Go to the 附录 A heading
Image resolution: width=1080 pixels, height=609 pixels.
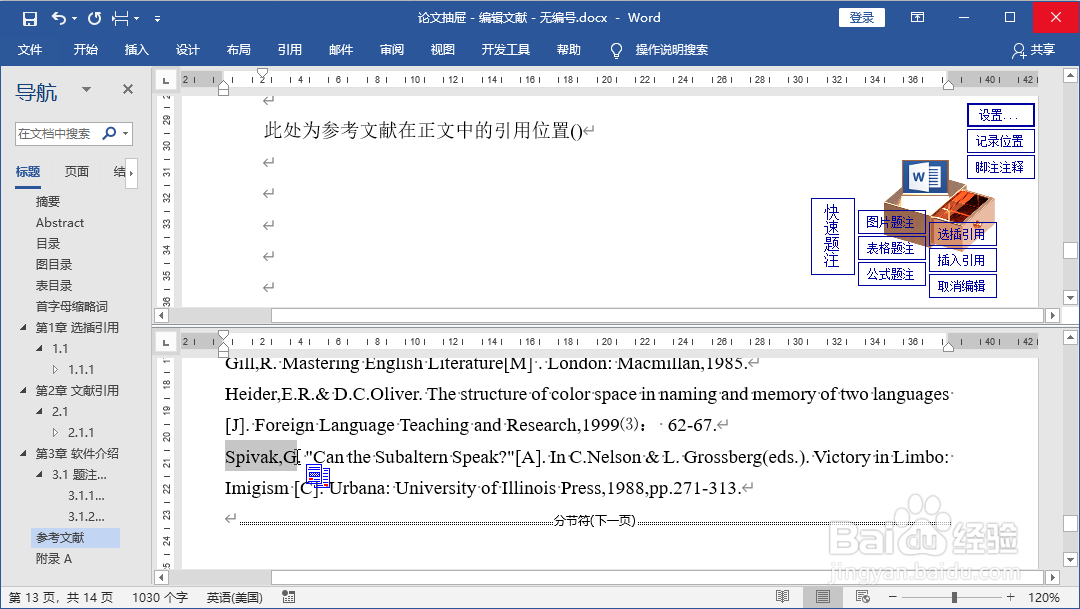[x=54, y=559]
